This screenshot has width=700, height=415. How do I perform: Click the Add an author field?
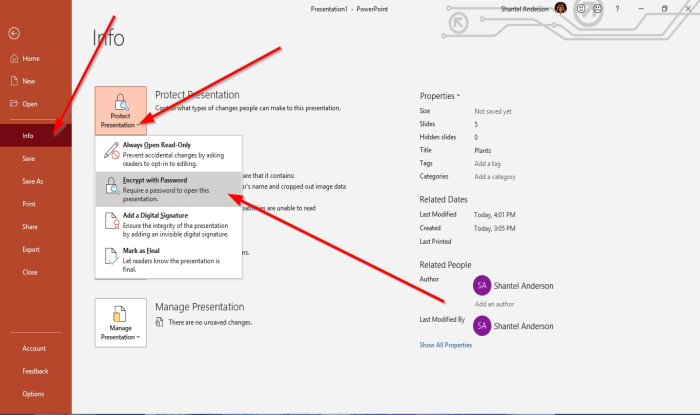[x=494, y=304]
